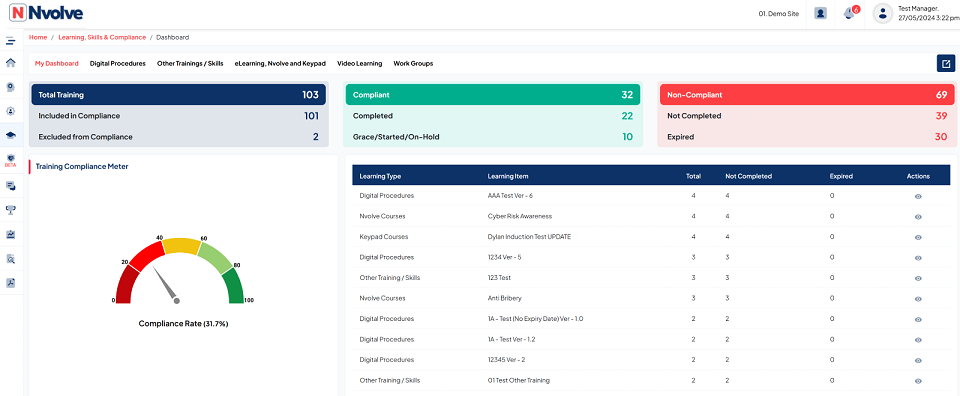Click the Nvolve logo
This screenshot has height=396, width=960.
tap(47, 13)
